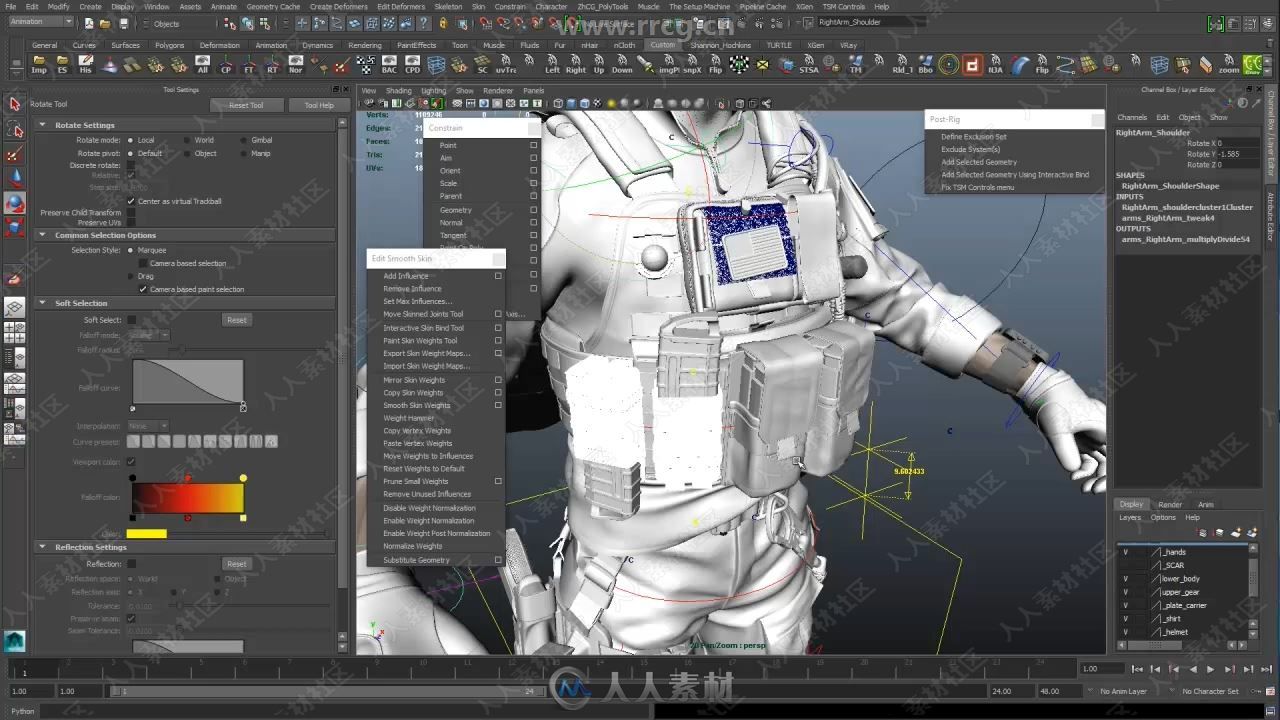Select the Object rotate pivot option
Screen dimensions: 1280x720
coord(188,153)
